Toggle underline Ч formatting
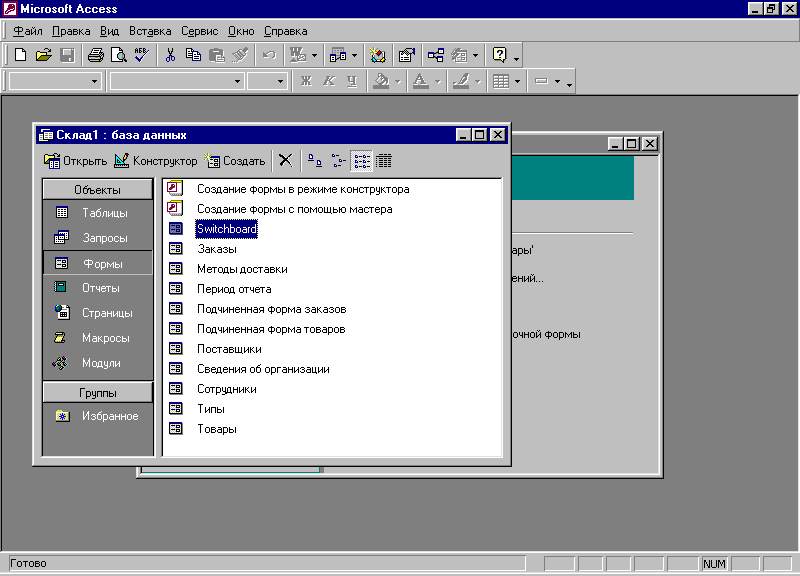Image resolution: width=800 pixels, height=576 pixels. (352, 81)
